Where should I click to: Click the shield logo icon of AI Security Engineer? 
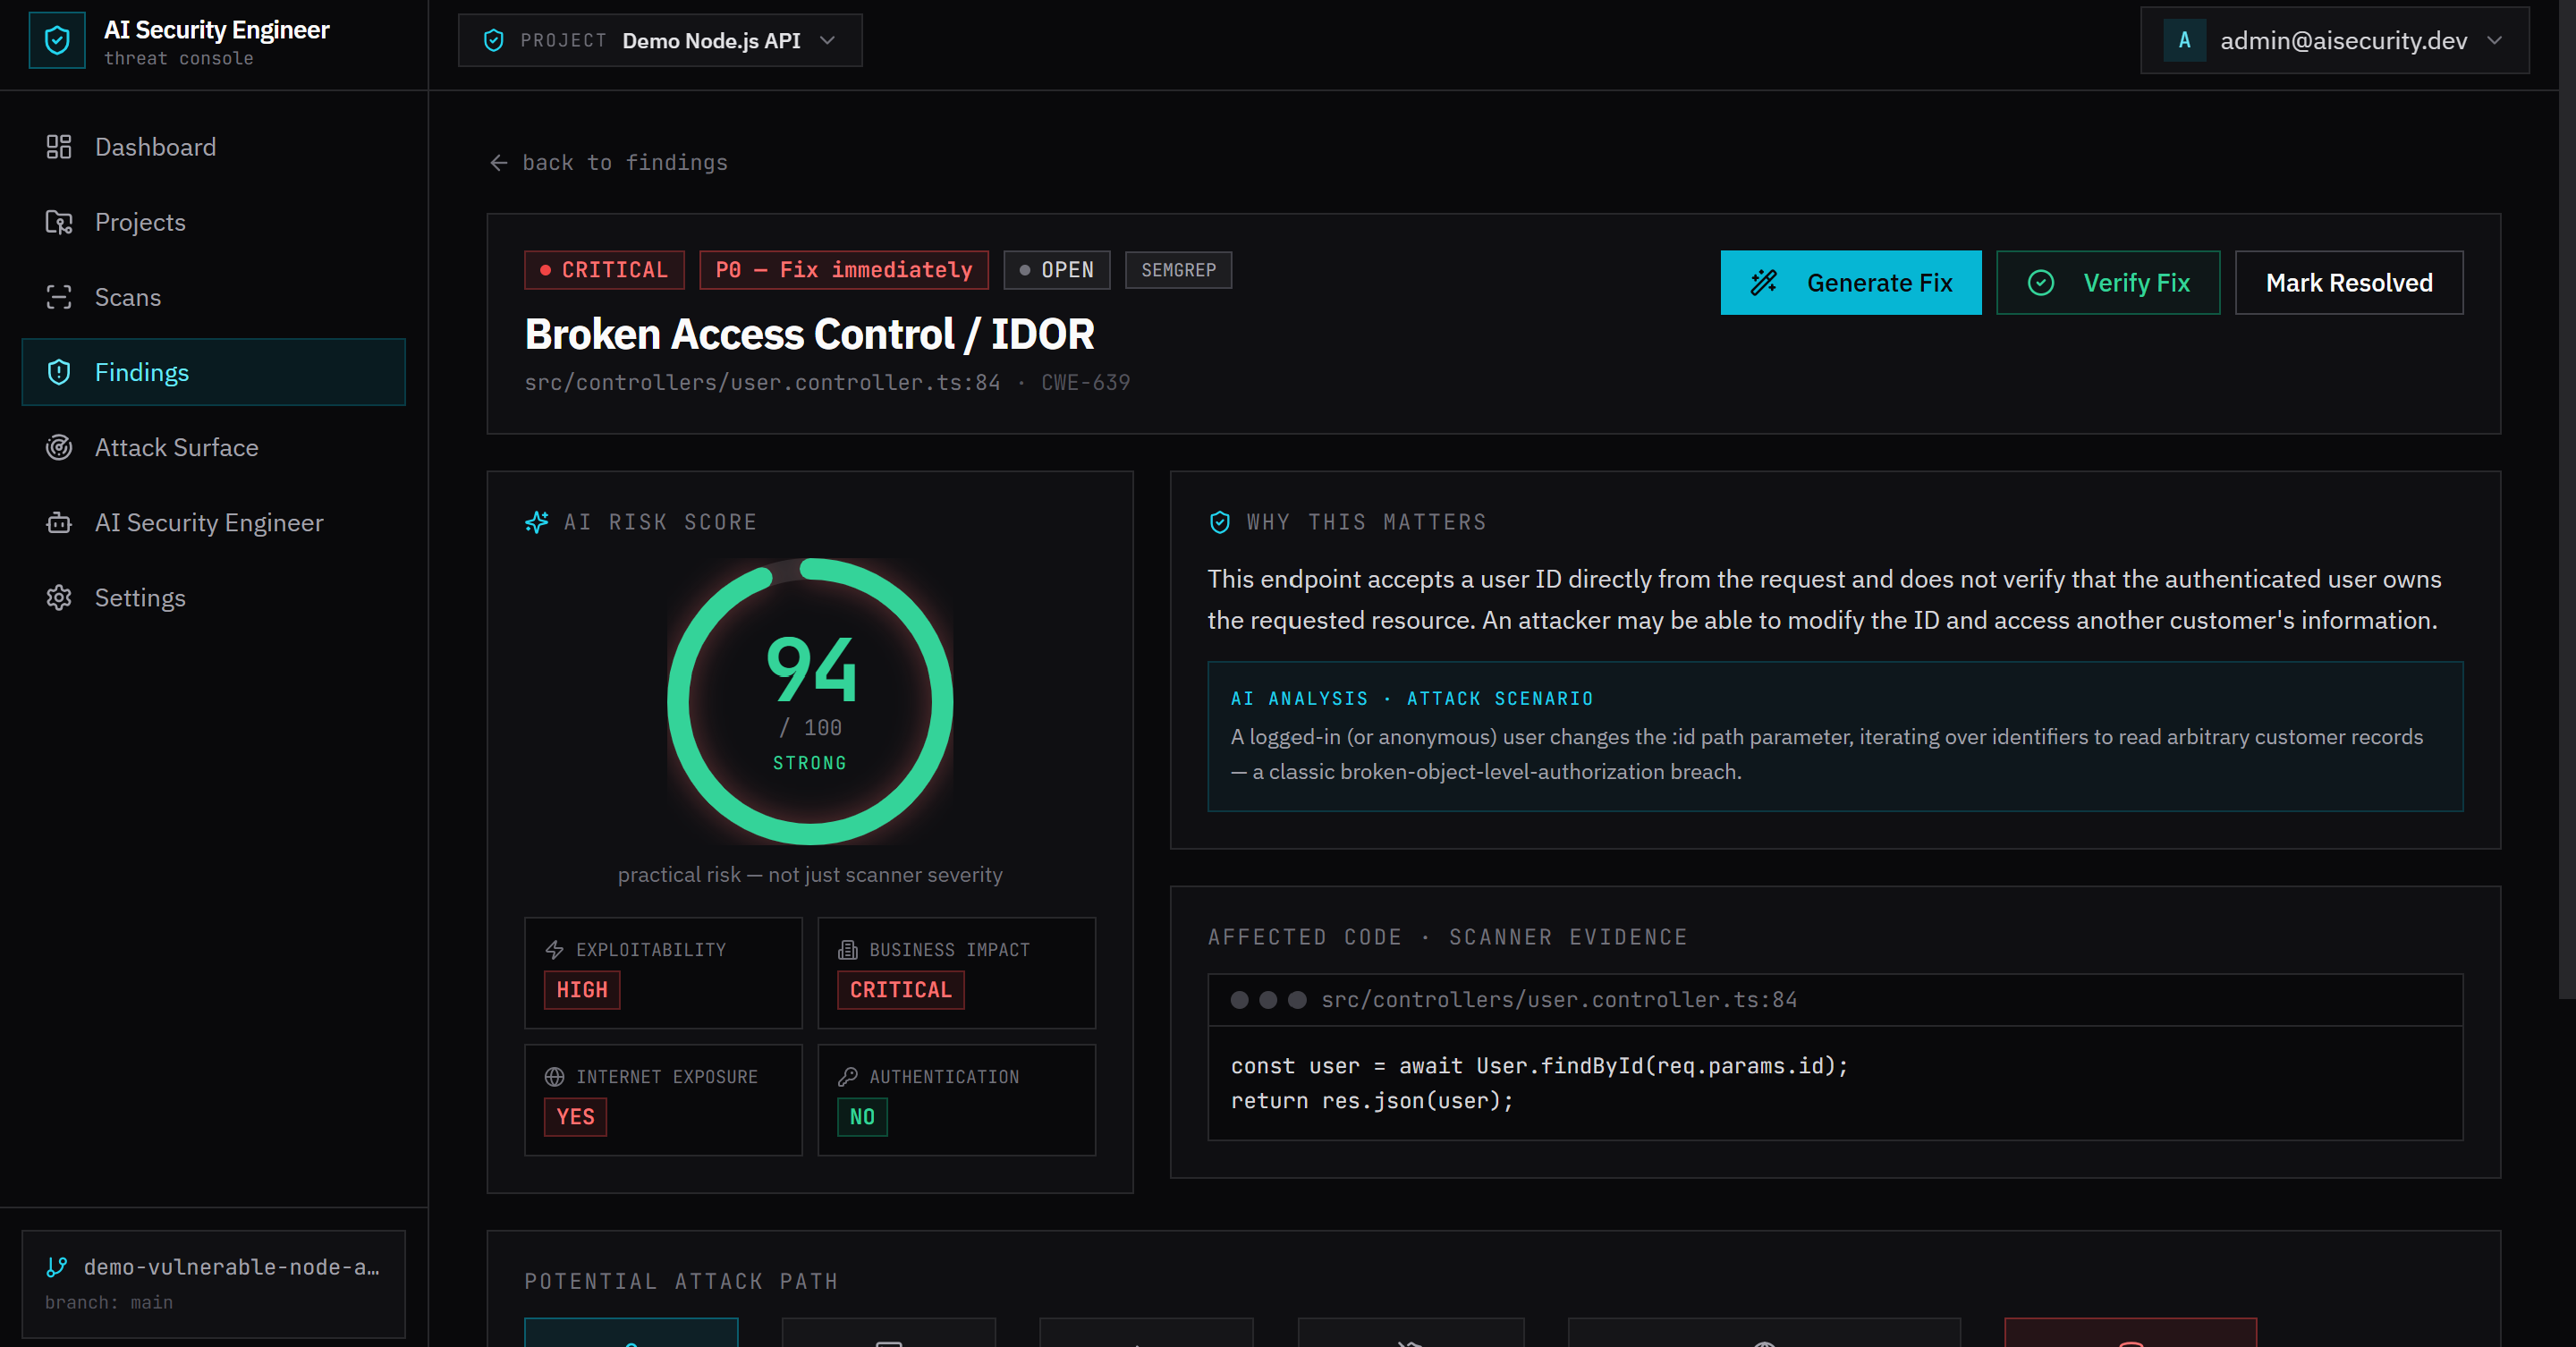point(57,41)
